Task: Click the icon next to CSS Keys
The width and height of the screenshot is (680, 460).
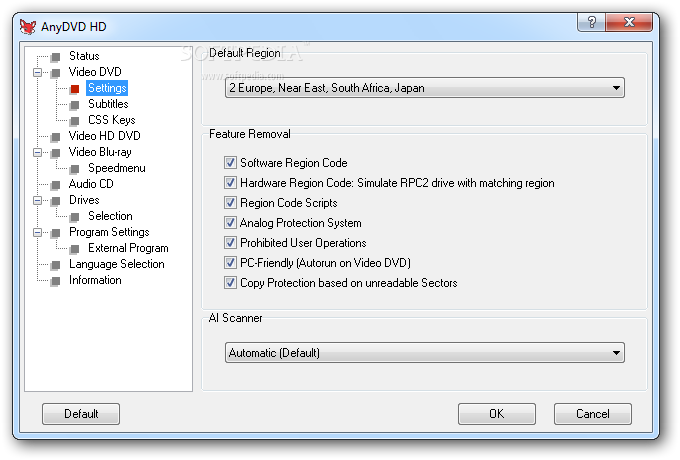Action: click(74, 121)
